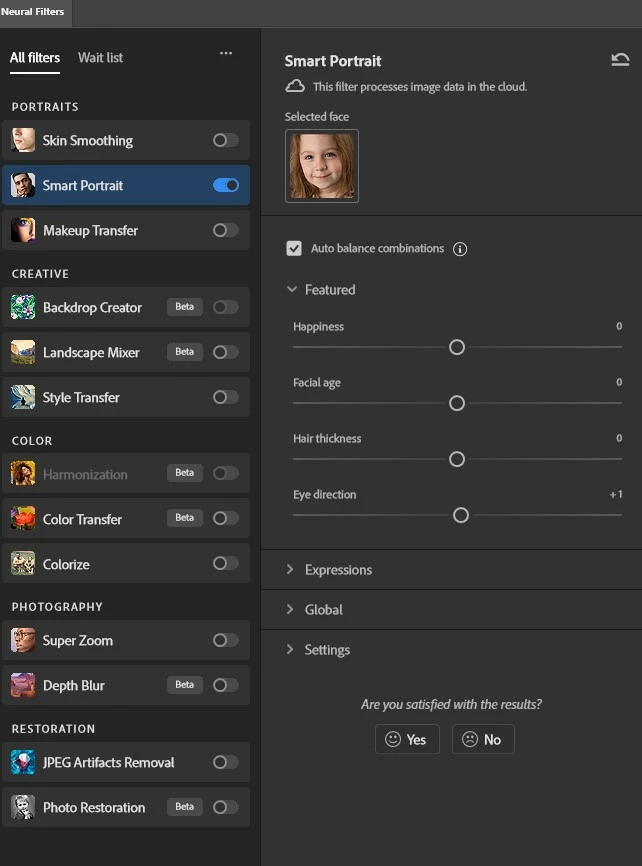
Task: Click the Happiness slider handle
Action: [x=457, y=347]
